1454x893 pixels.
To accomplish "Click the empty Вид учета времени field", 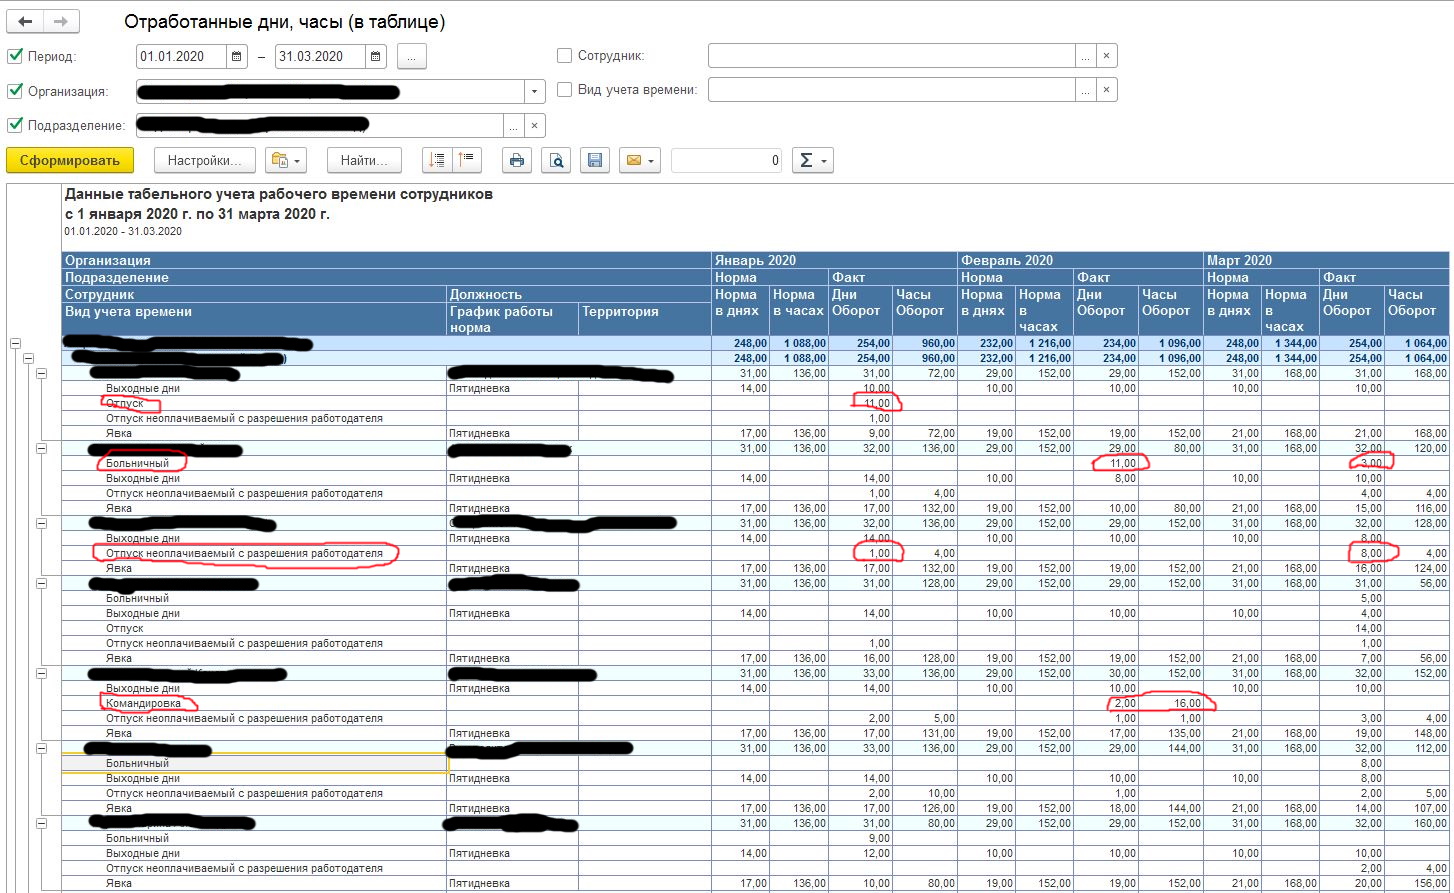I will (892, 90).
